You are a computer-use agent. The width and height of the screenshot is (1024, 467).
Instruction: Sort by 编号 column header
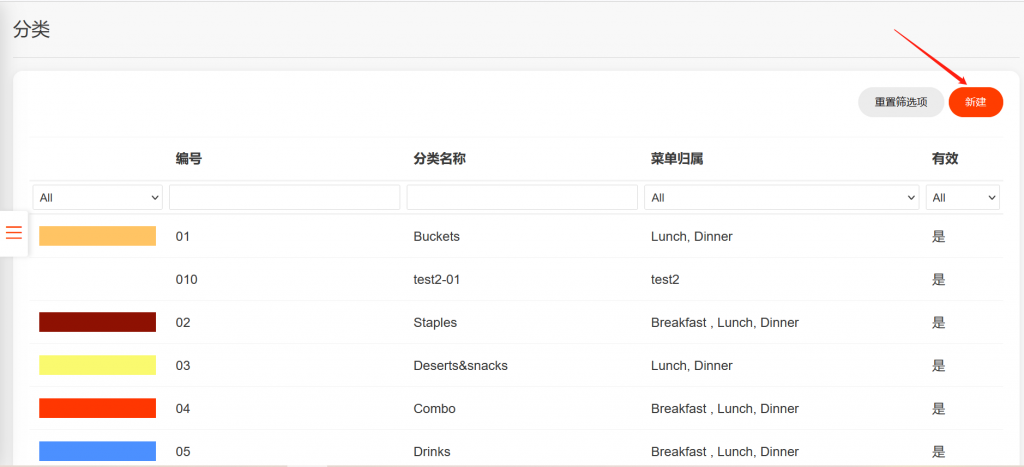click(x=189, y=159)
